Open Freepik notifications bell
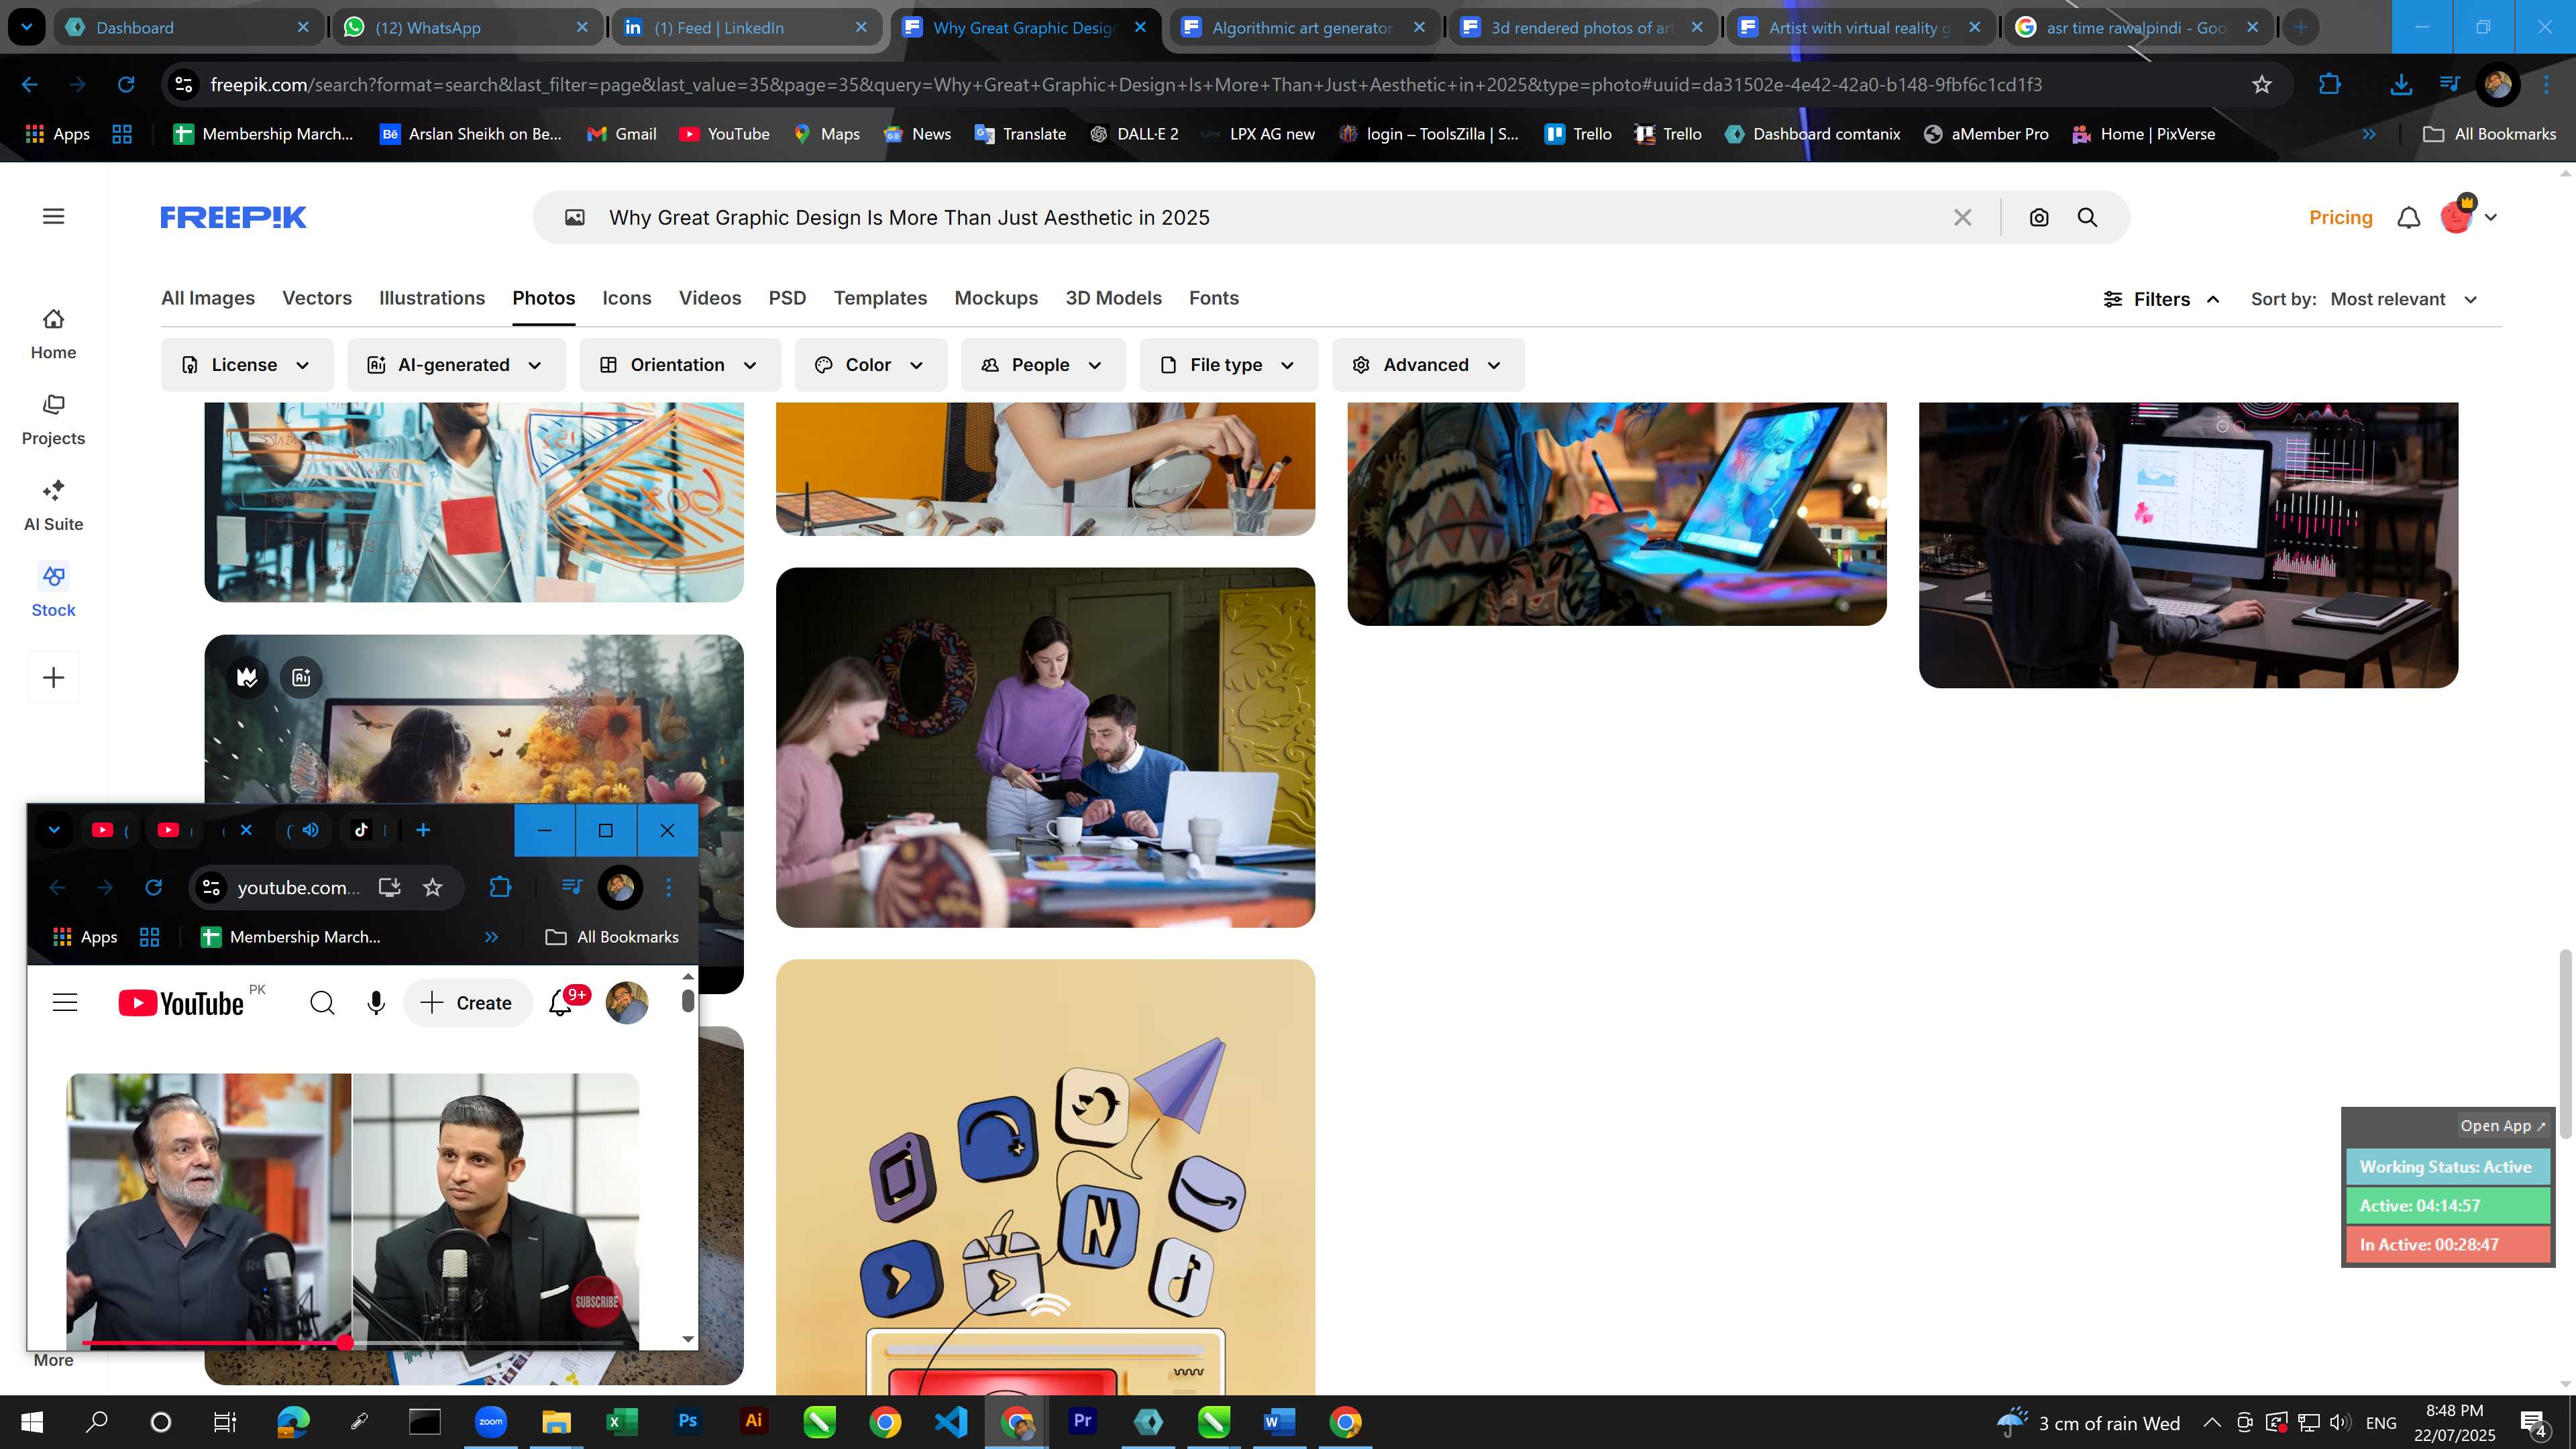The width and height of the screenshot is (2576, 1449). (x=2409, y=217)
